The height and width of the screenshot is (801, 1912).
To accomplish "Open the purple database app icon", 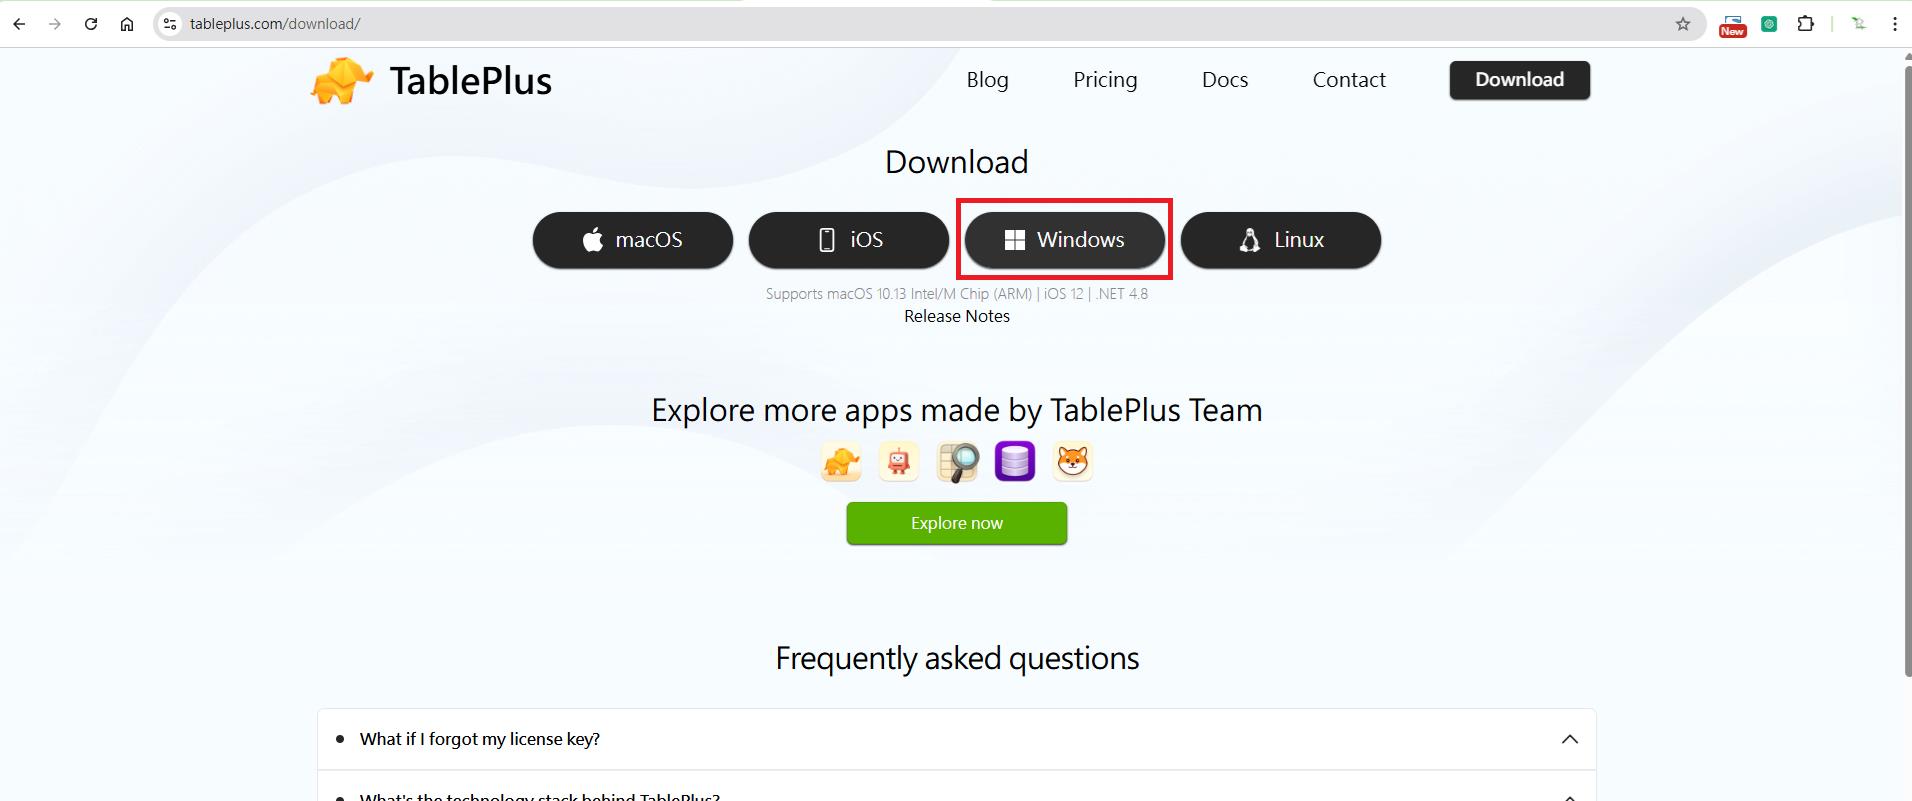I will [1015, 462].
